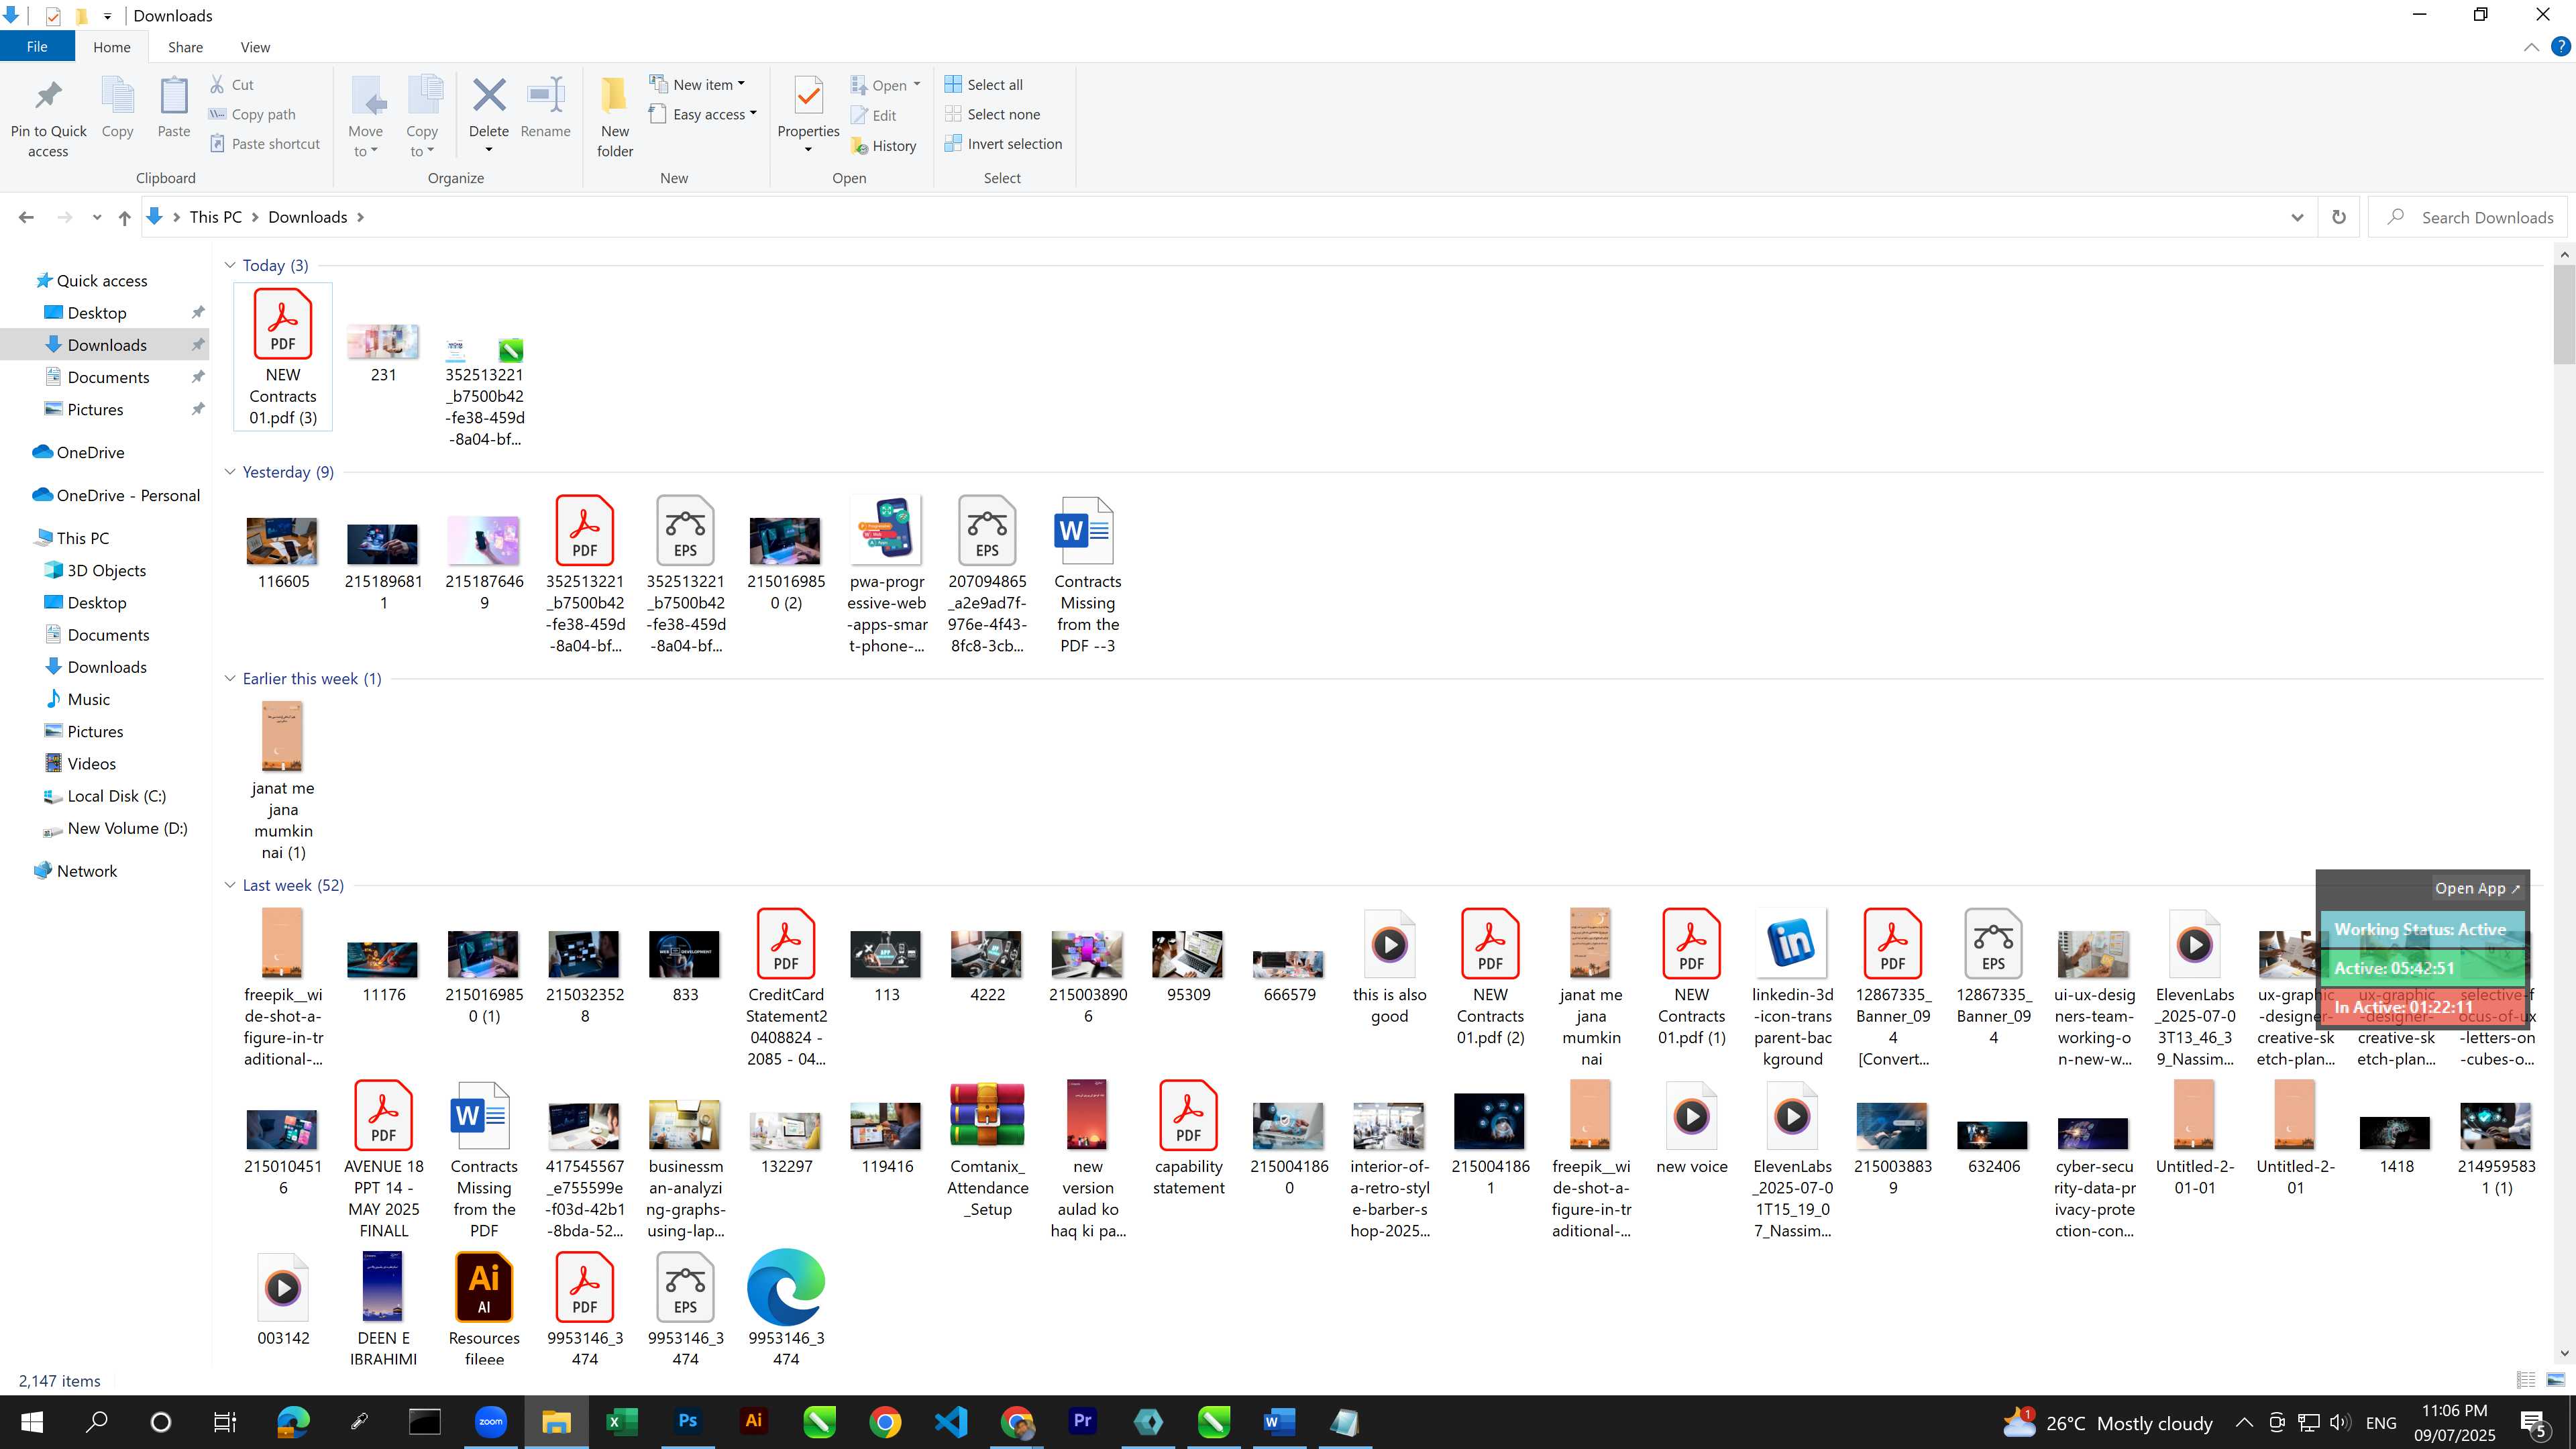The image size is (2576, 1449).
Task: Select Music in navigation pane
Action: tap(88, 699)
